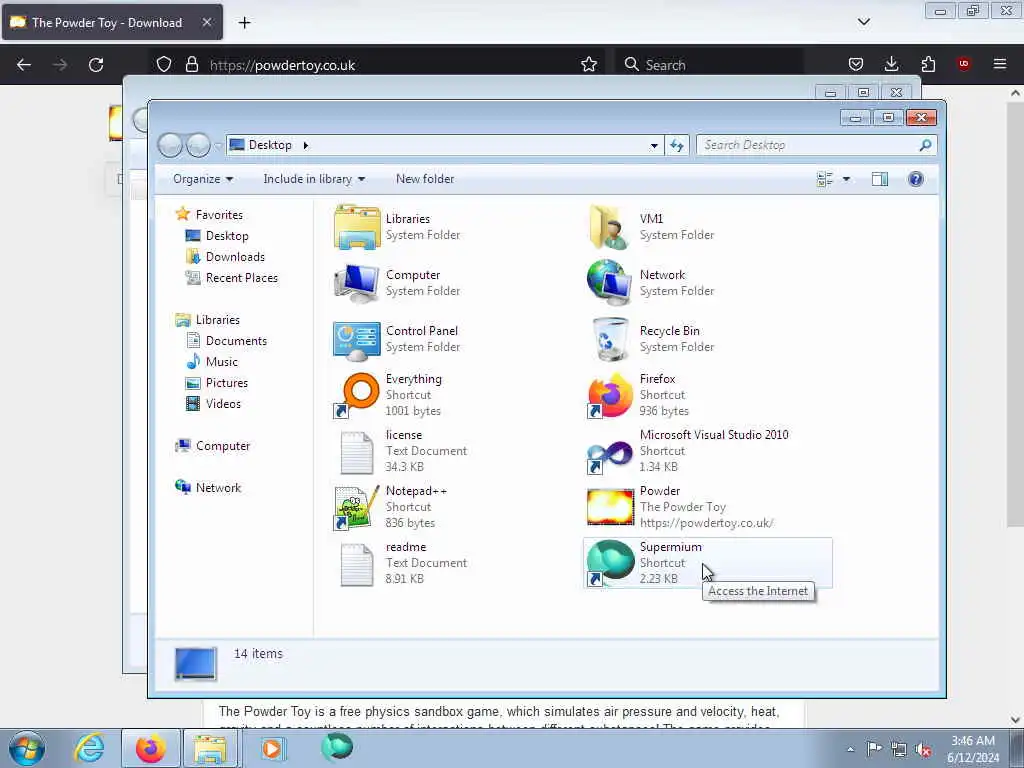The height and width of the screenshot is (768, 1024).
Task: Select Computer in the navigation pane
Action: point(223,446)
